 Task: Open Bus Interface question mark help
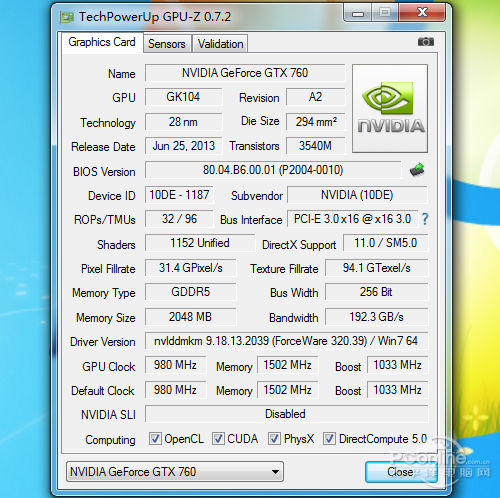[x=425, y=219]
